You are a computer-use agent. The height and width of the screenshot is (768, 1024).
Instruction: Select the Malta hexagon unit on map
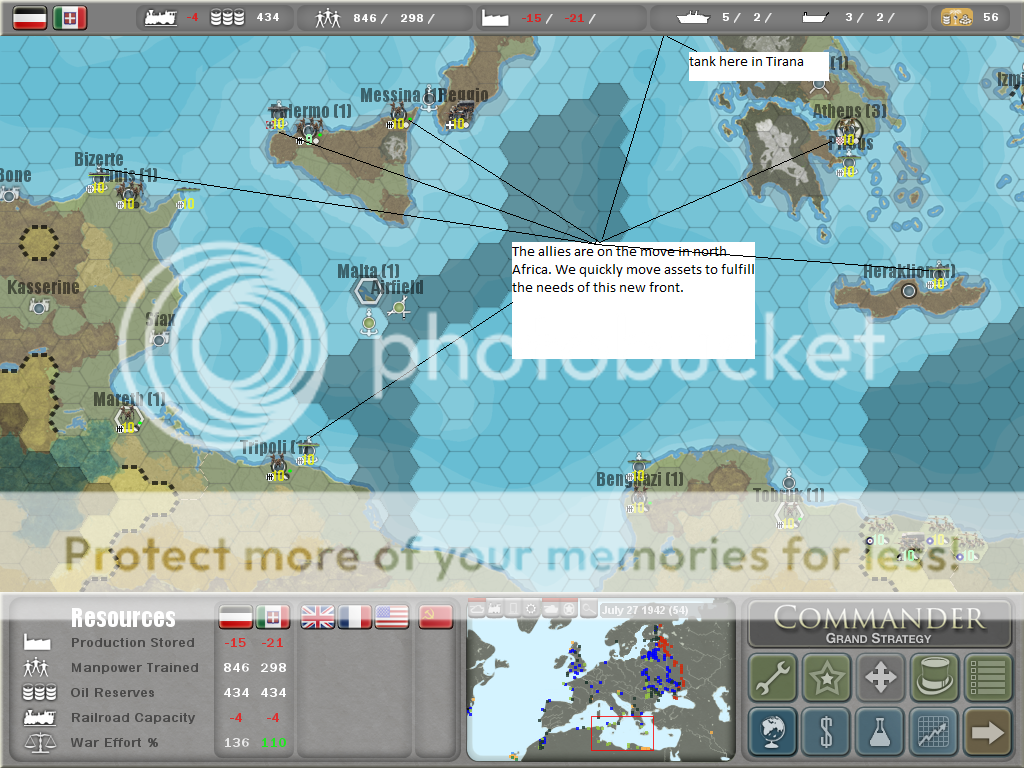coord(367,292)
